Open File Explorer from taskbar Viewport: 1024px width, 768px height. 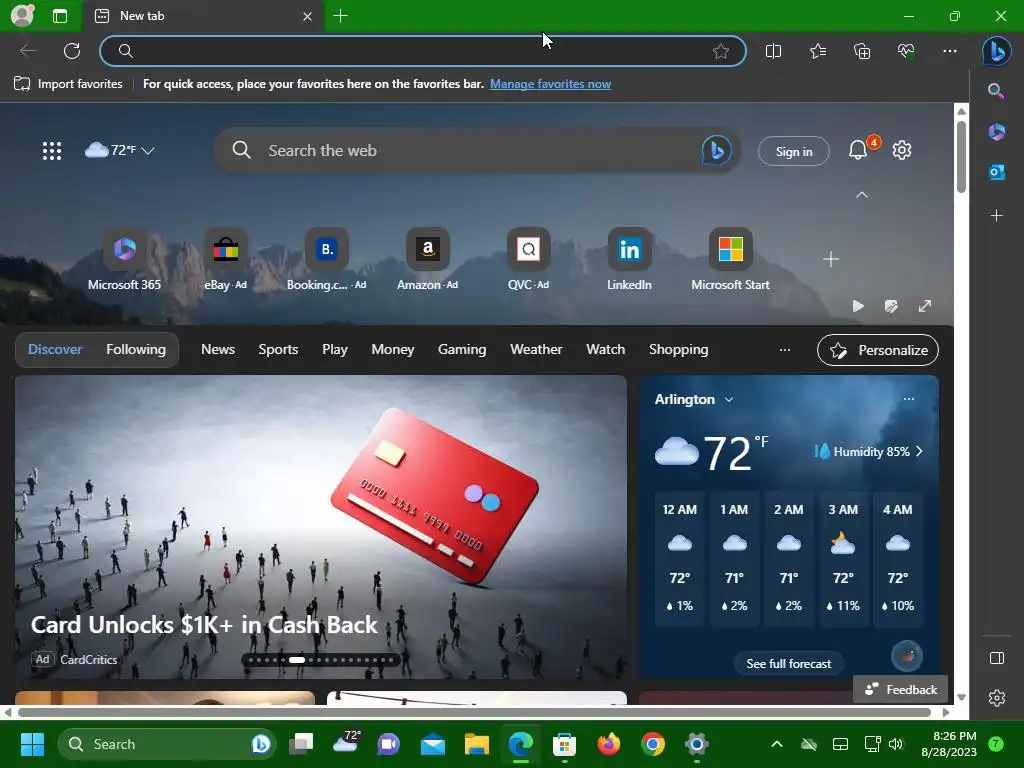click(x=477, y=744)
